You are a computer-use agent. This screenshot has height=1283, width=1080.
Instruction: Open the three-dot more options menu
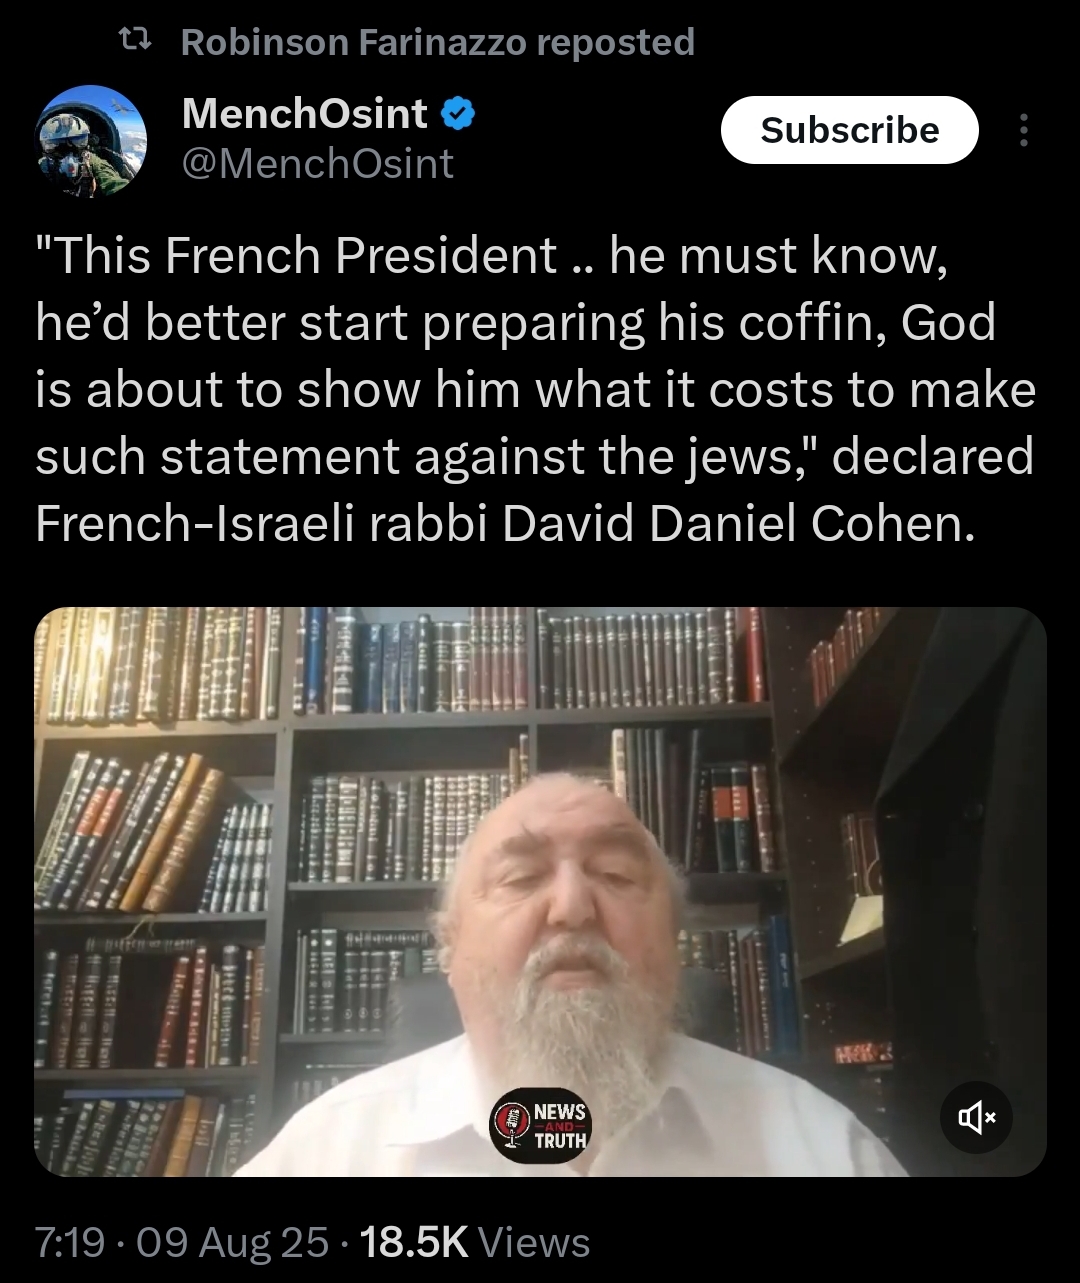(1022, 130)
